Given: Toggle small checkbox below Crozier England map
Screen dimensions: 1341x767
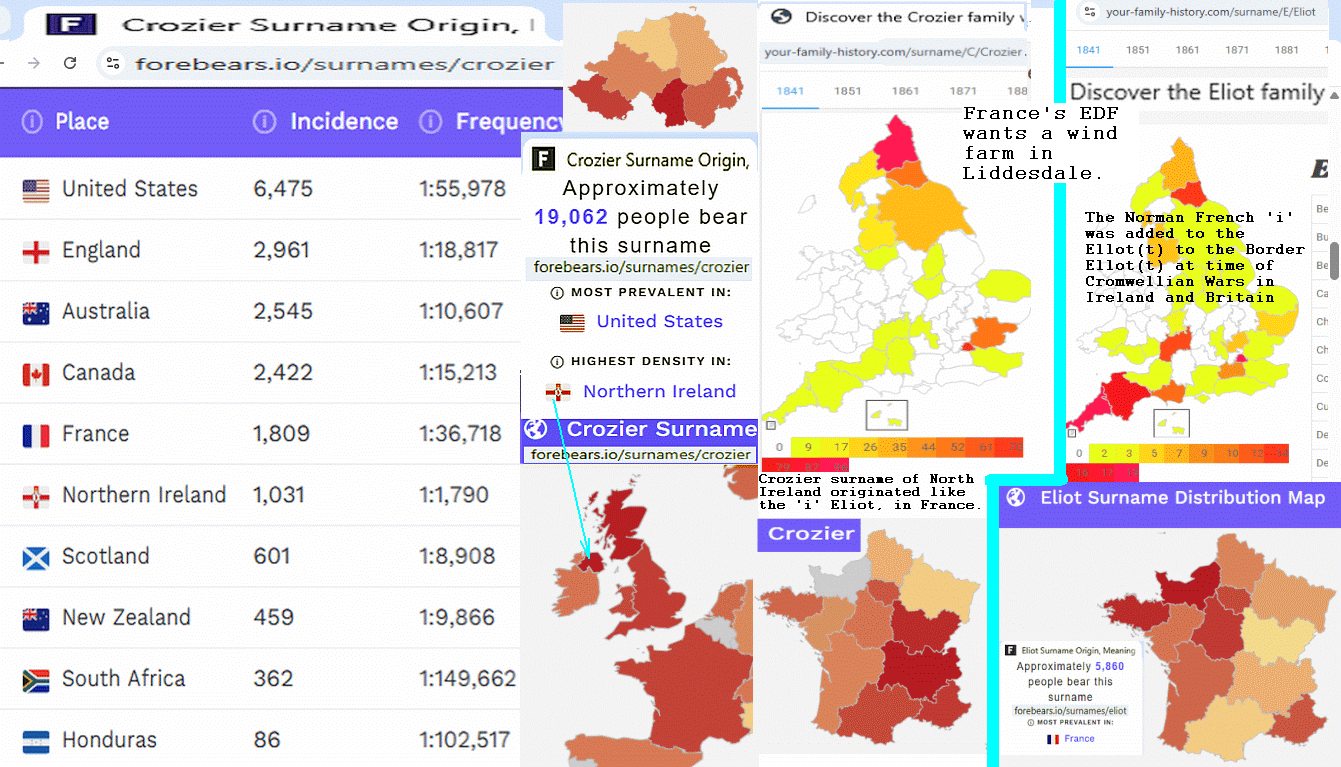Looking at the screenshot, I should [770, 425].
